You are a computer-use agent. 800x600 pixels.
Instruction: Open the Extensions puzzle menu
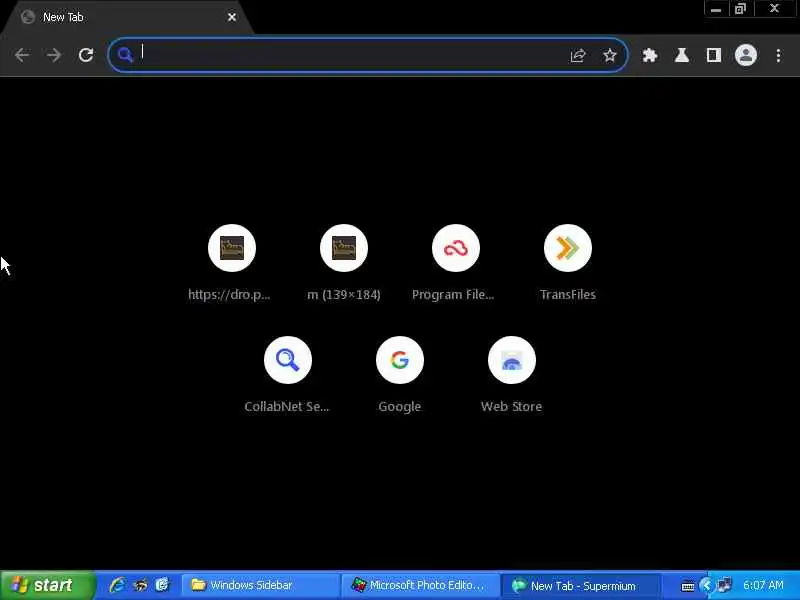coord(650,55)
